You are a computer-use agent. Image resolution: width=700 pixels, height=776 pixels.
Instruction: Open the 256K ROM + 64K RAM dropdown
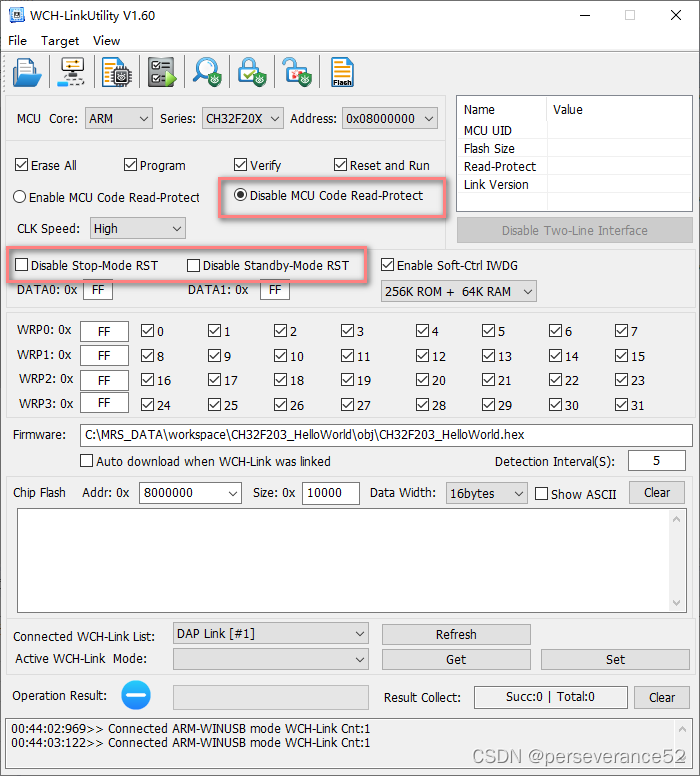coord(458,291)
